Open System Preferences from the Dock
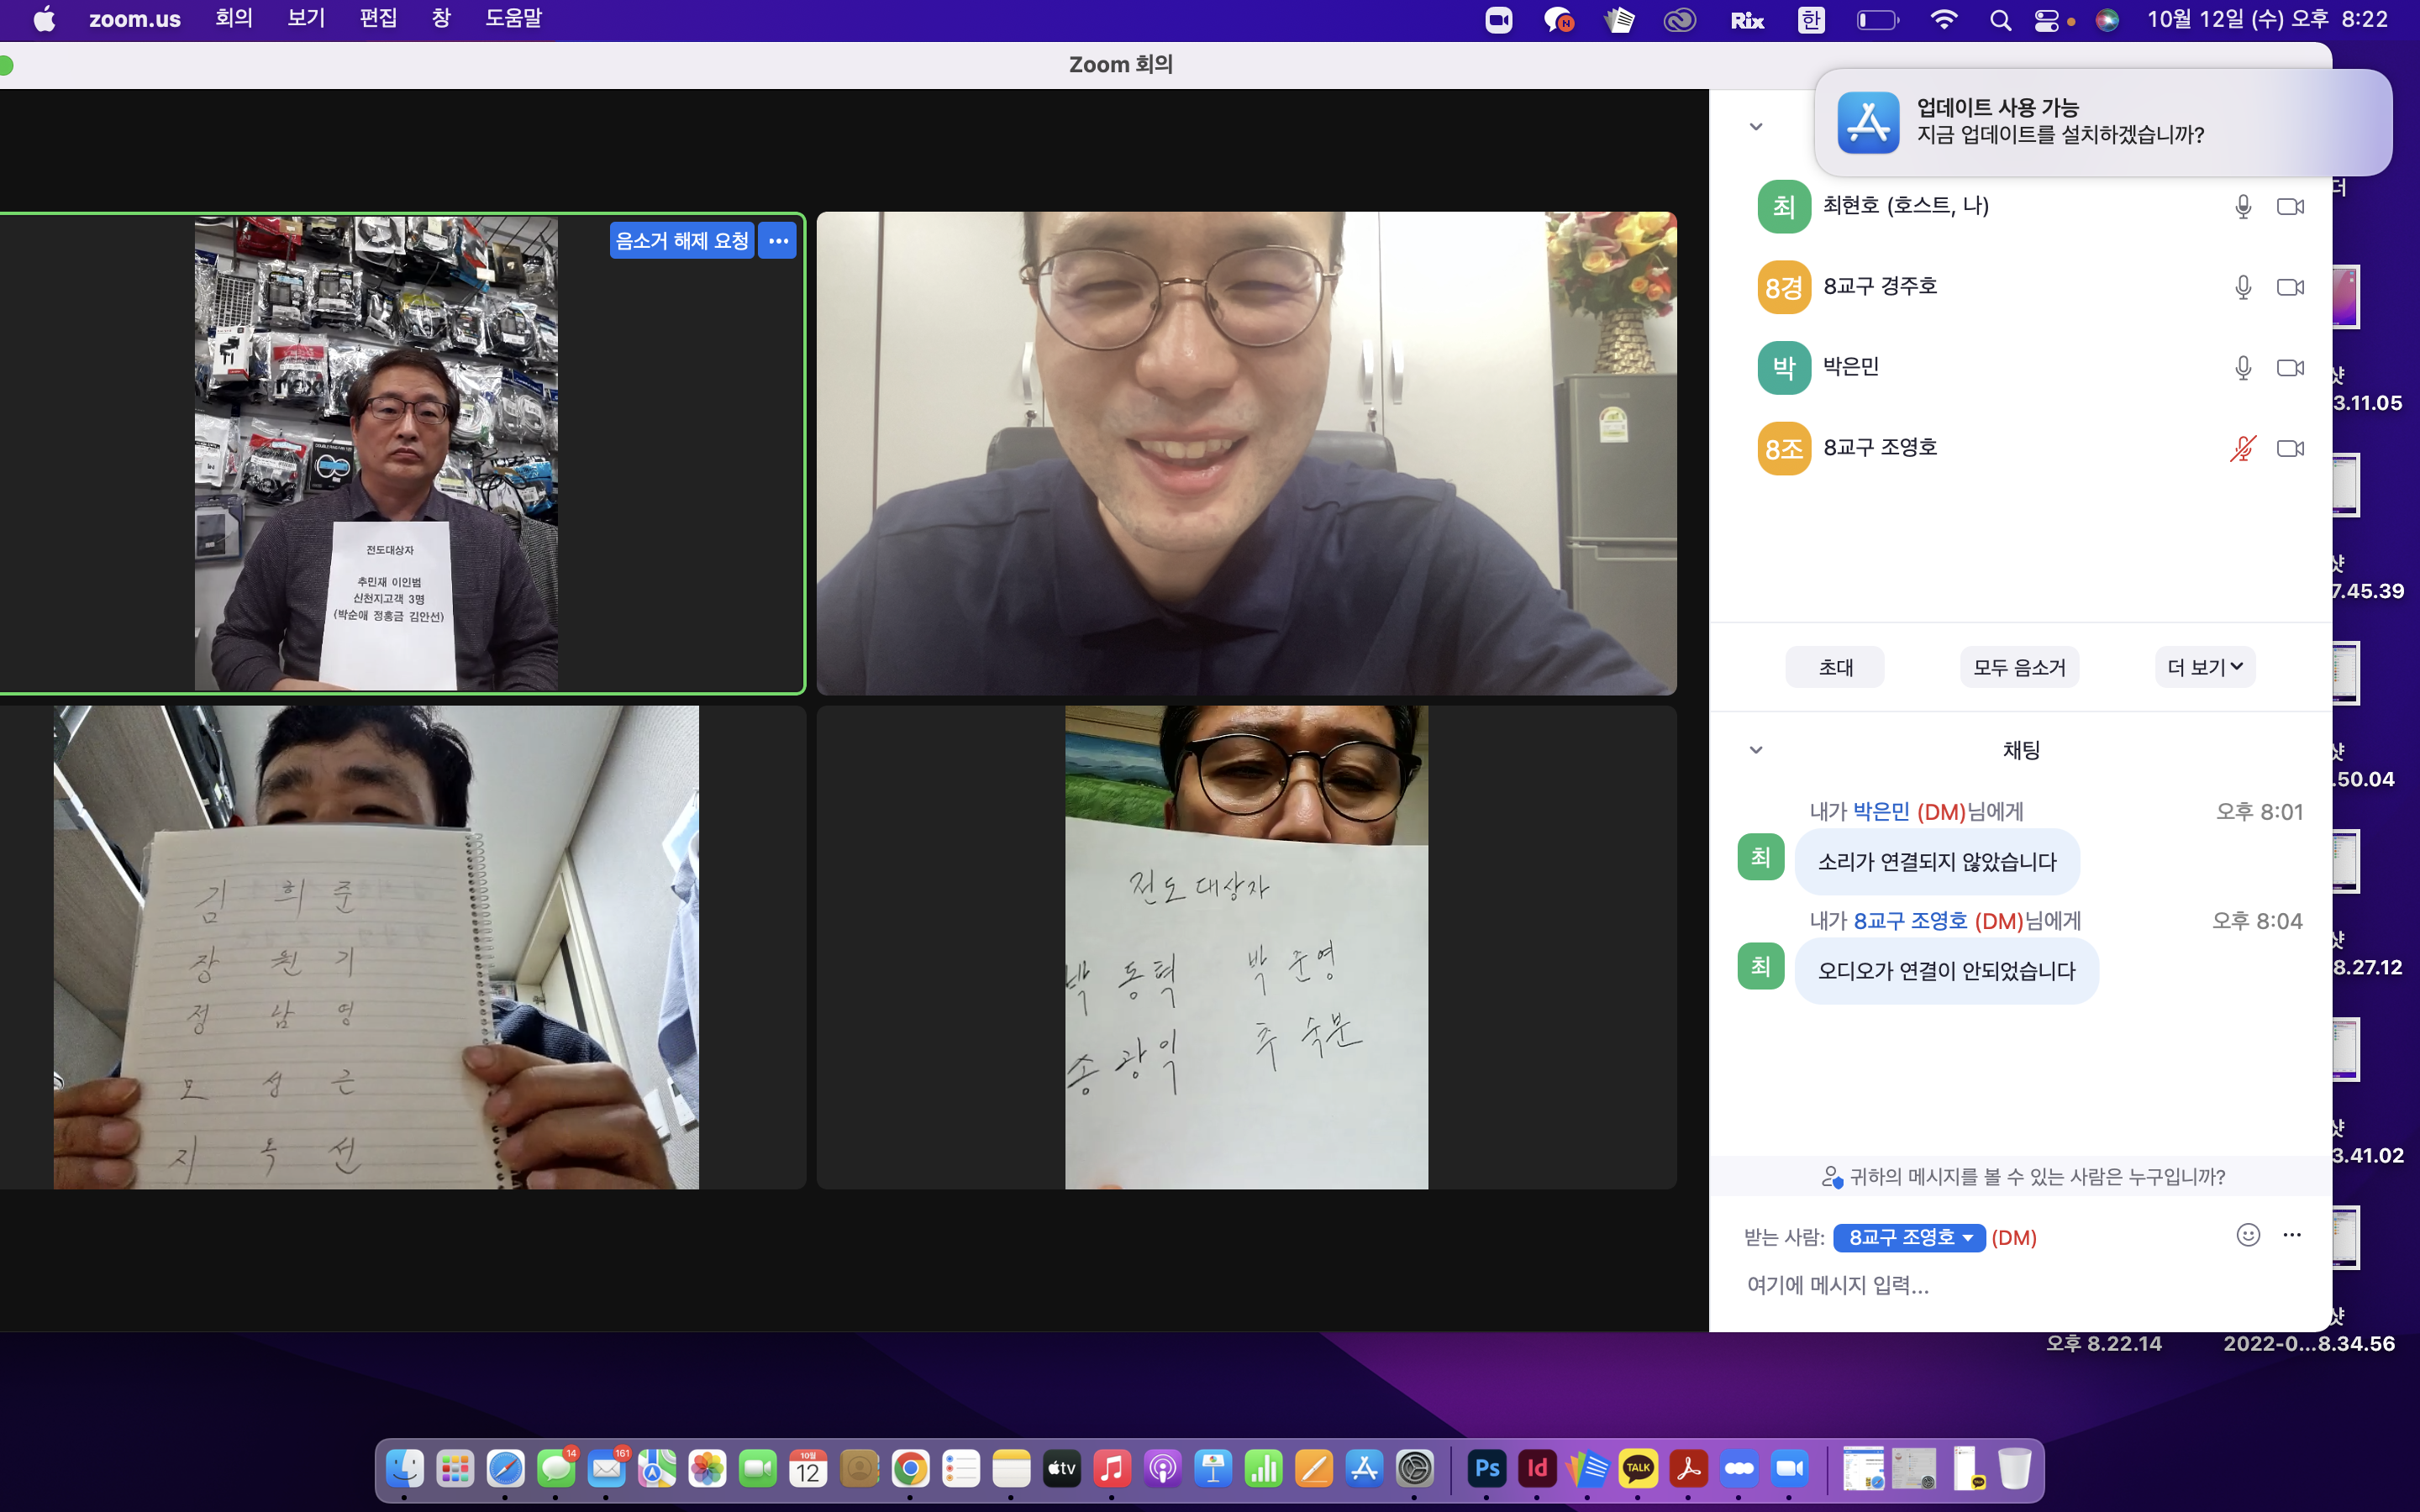Screen dimensions: 2420x1512 tap(1415, 1468)
